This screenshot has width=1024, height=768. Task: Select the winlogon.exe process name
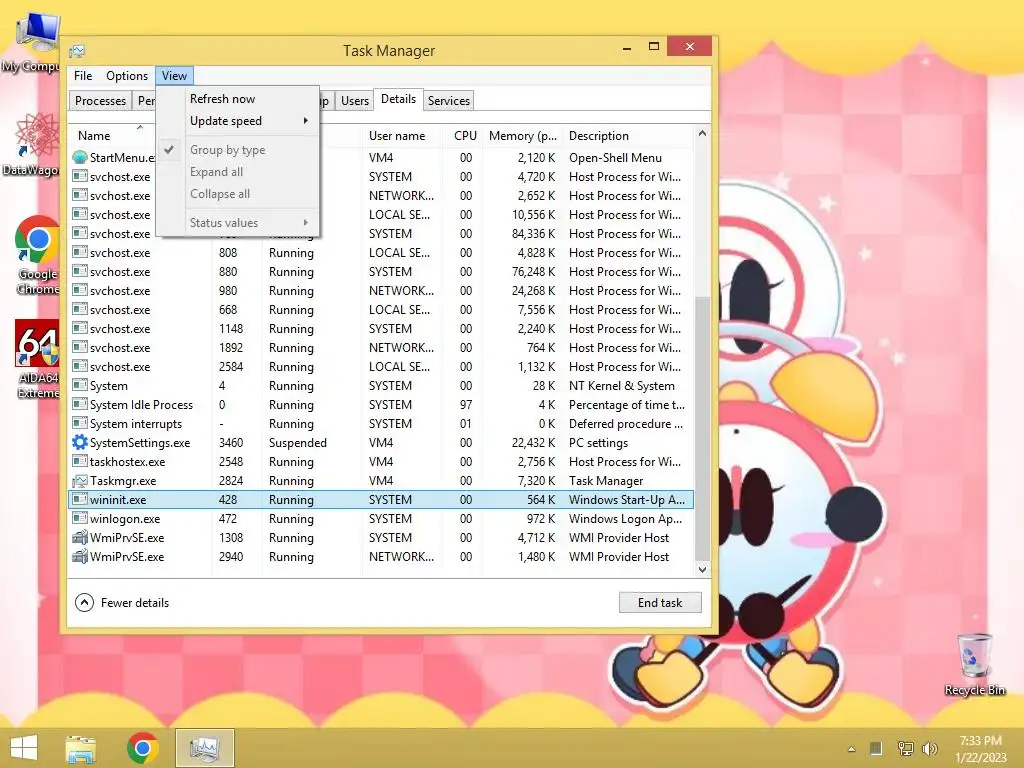point(125,519)
